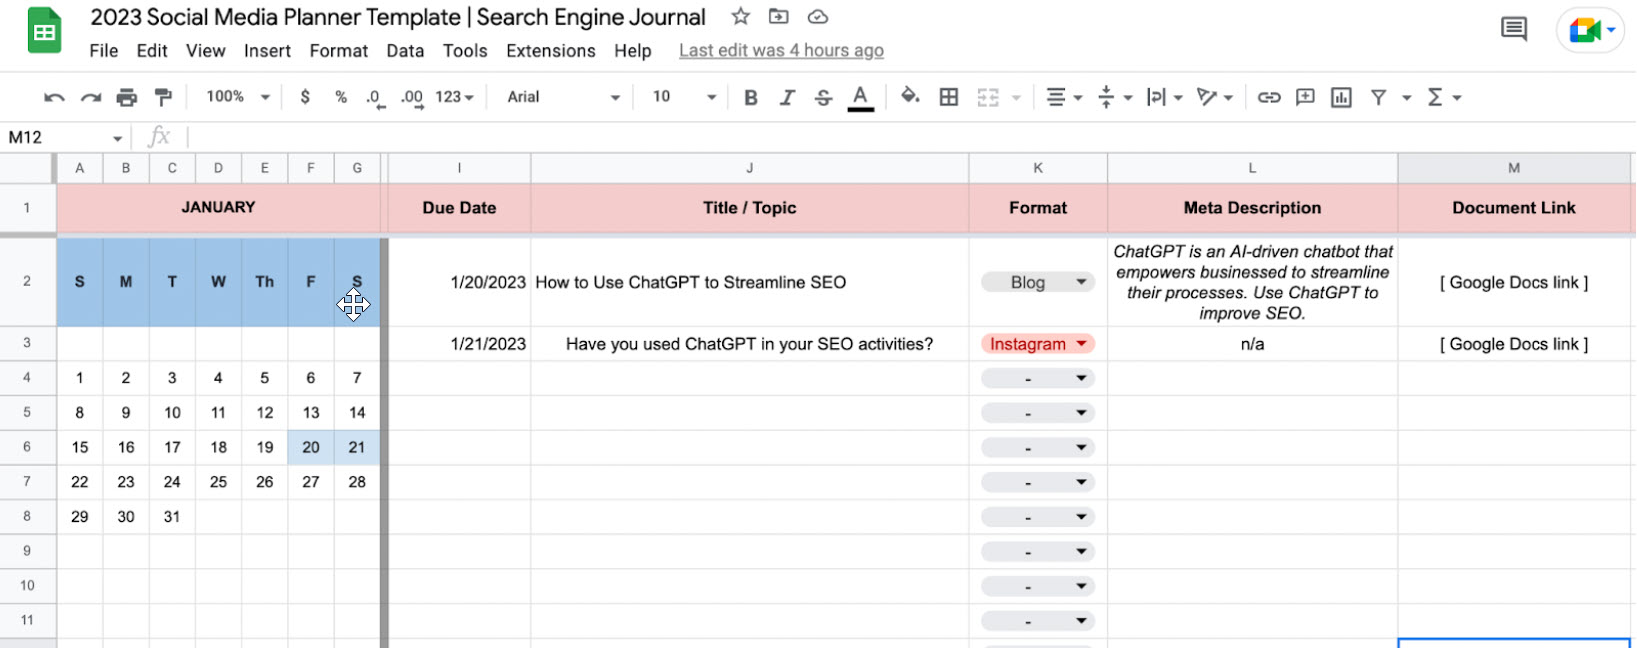The image size is (1637, 654).
Task: Insert a chart
Action: 1341,97
